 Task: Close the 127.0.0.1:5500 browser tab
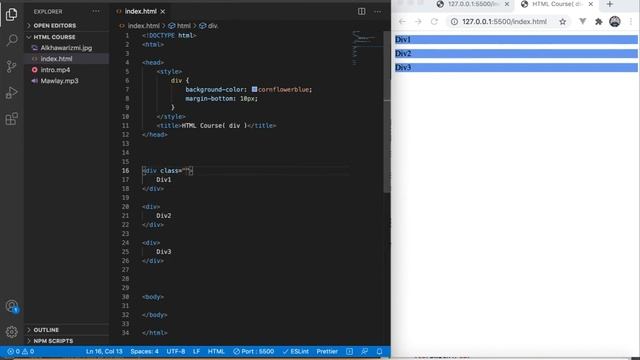507,4
